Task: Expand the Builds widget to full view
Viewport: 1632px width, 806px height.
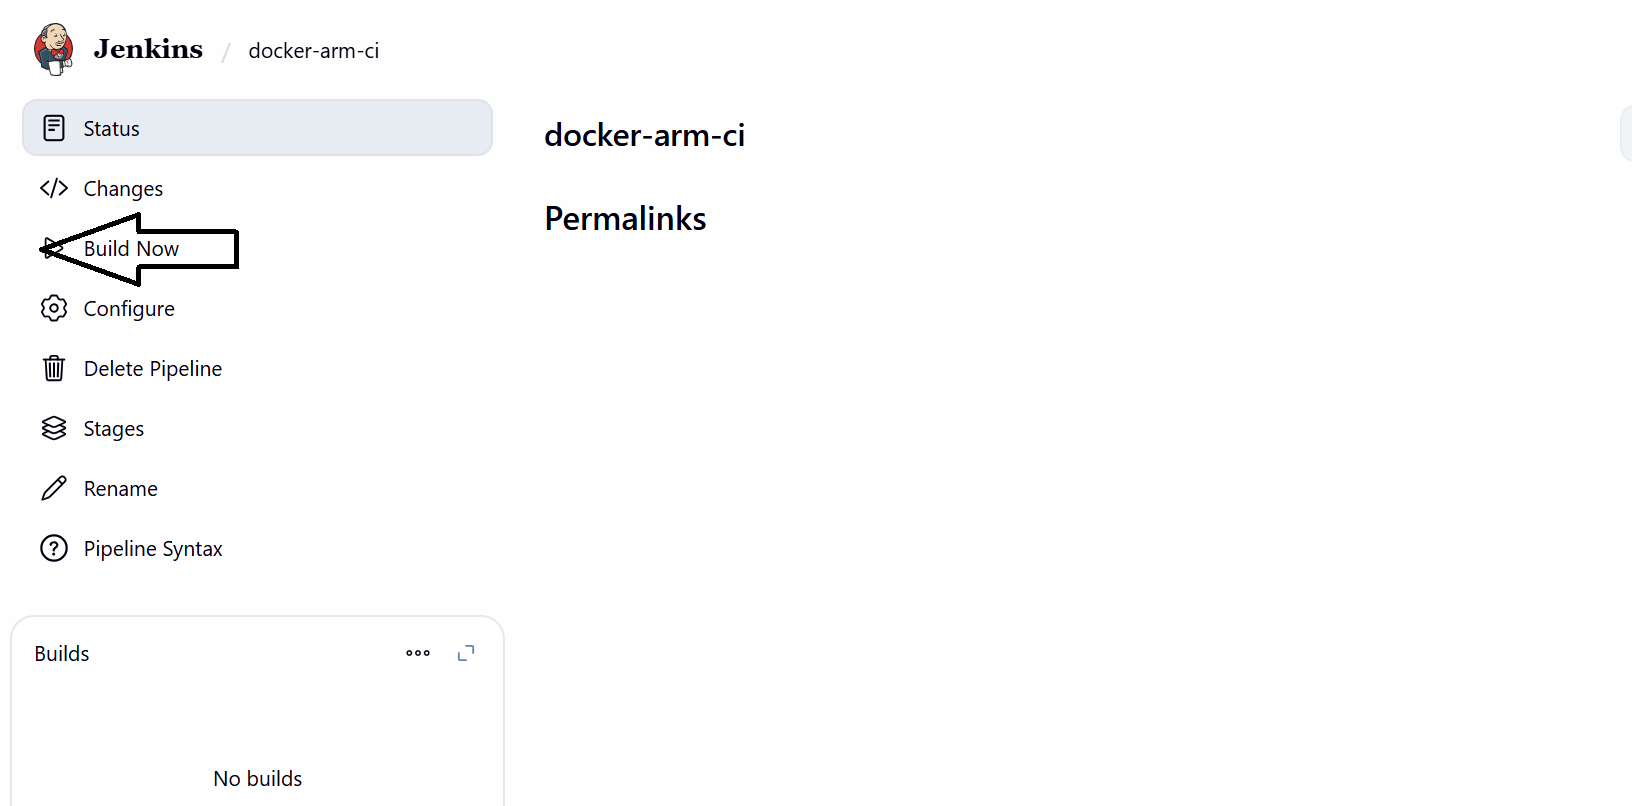Action: (x=465, y=652)
